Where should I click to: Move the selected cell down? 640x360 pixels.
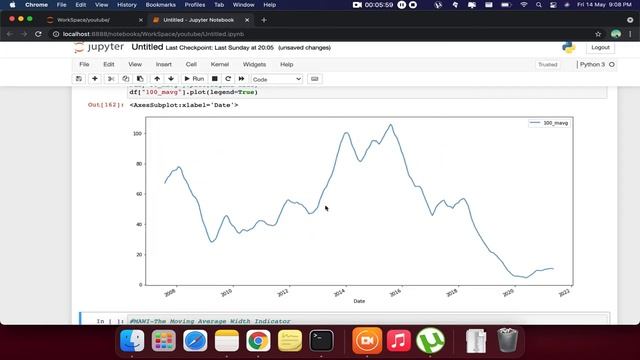171,79
